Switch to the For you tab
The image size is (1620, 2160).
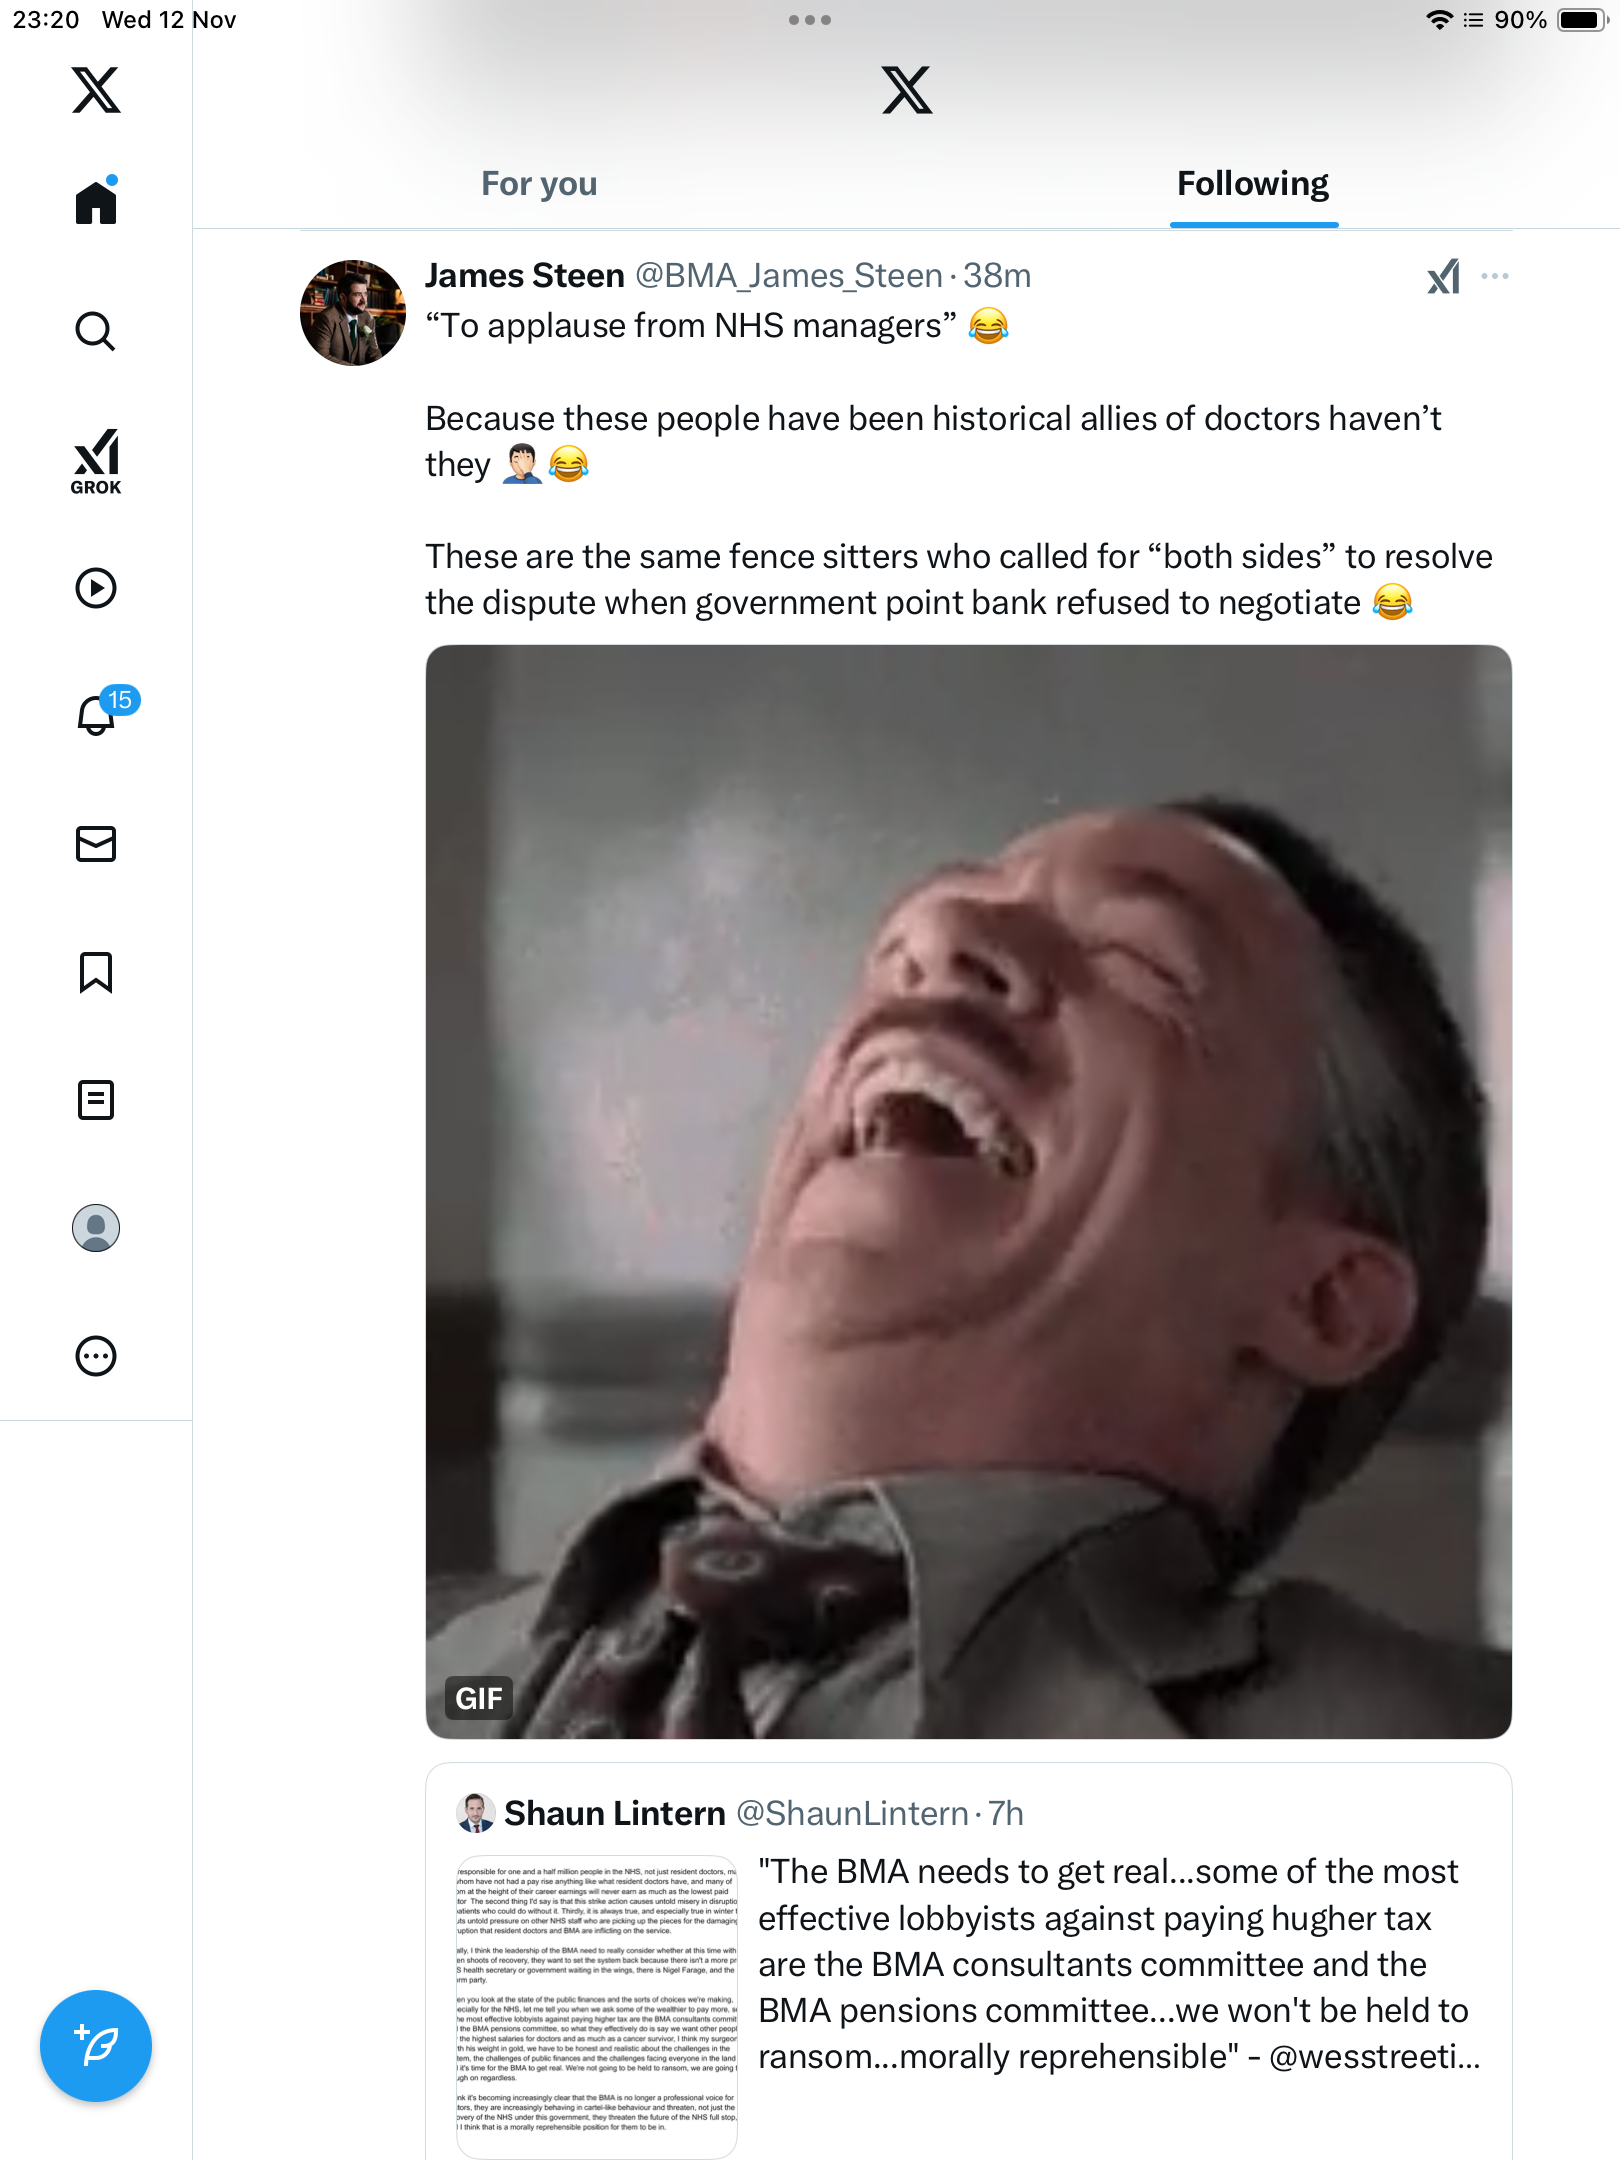pyautogui.click(x=539, y=184)
